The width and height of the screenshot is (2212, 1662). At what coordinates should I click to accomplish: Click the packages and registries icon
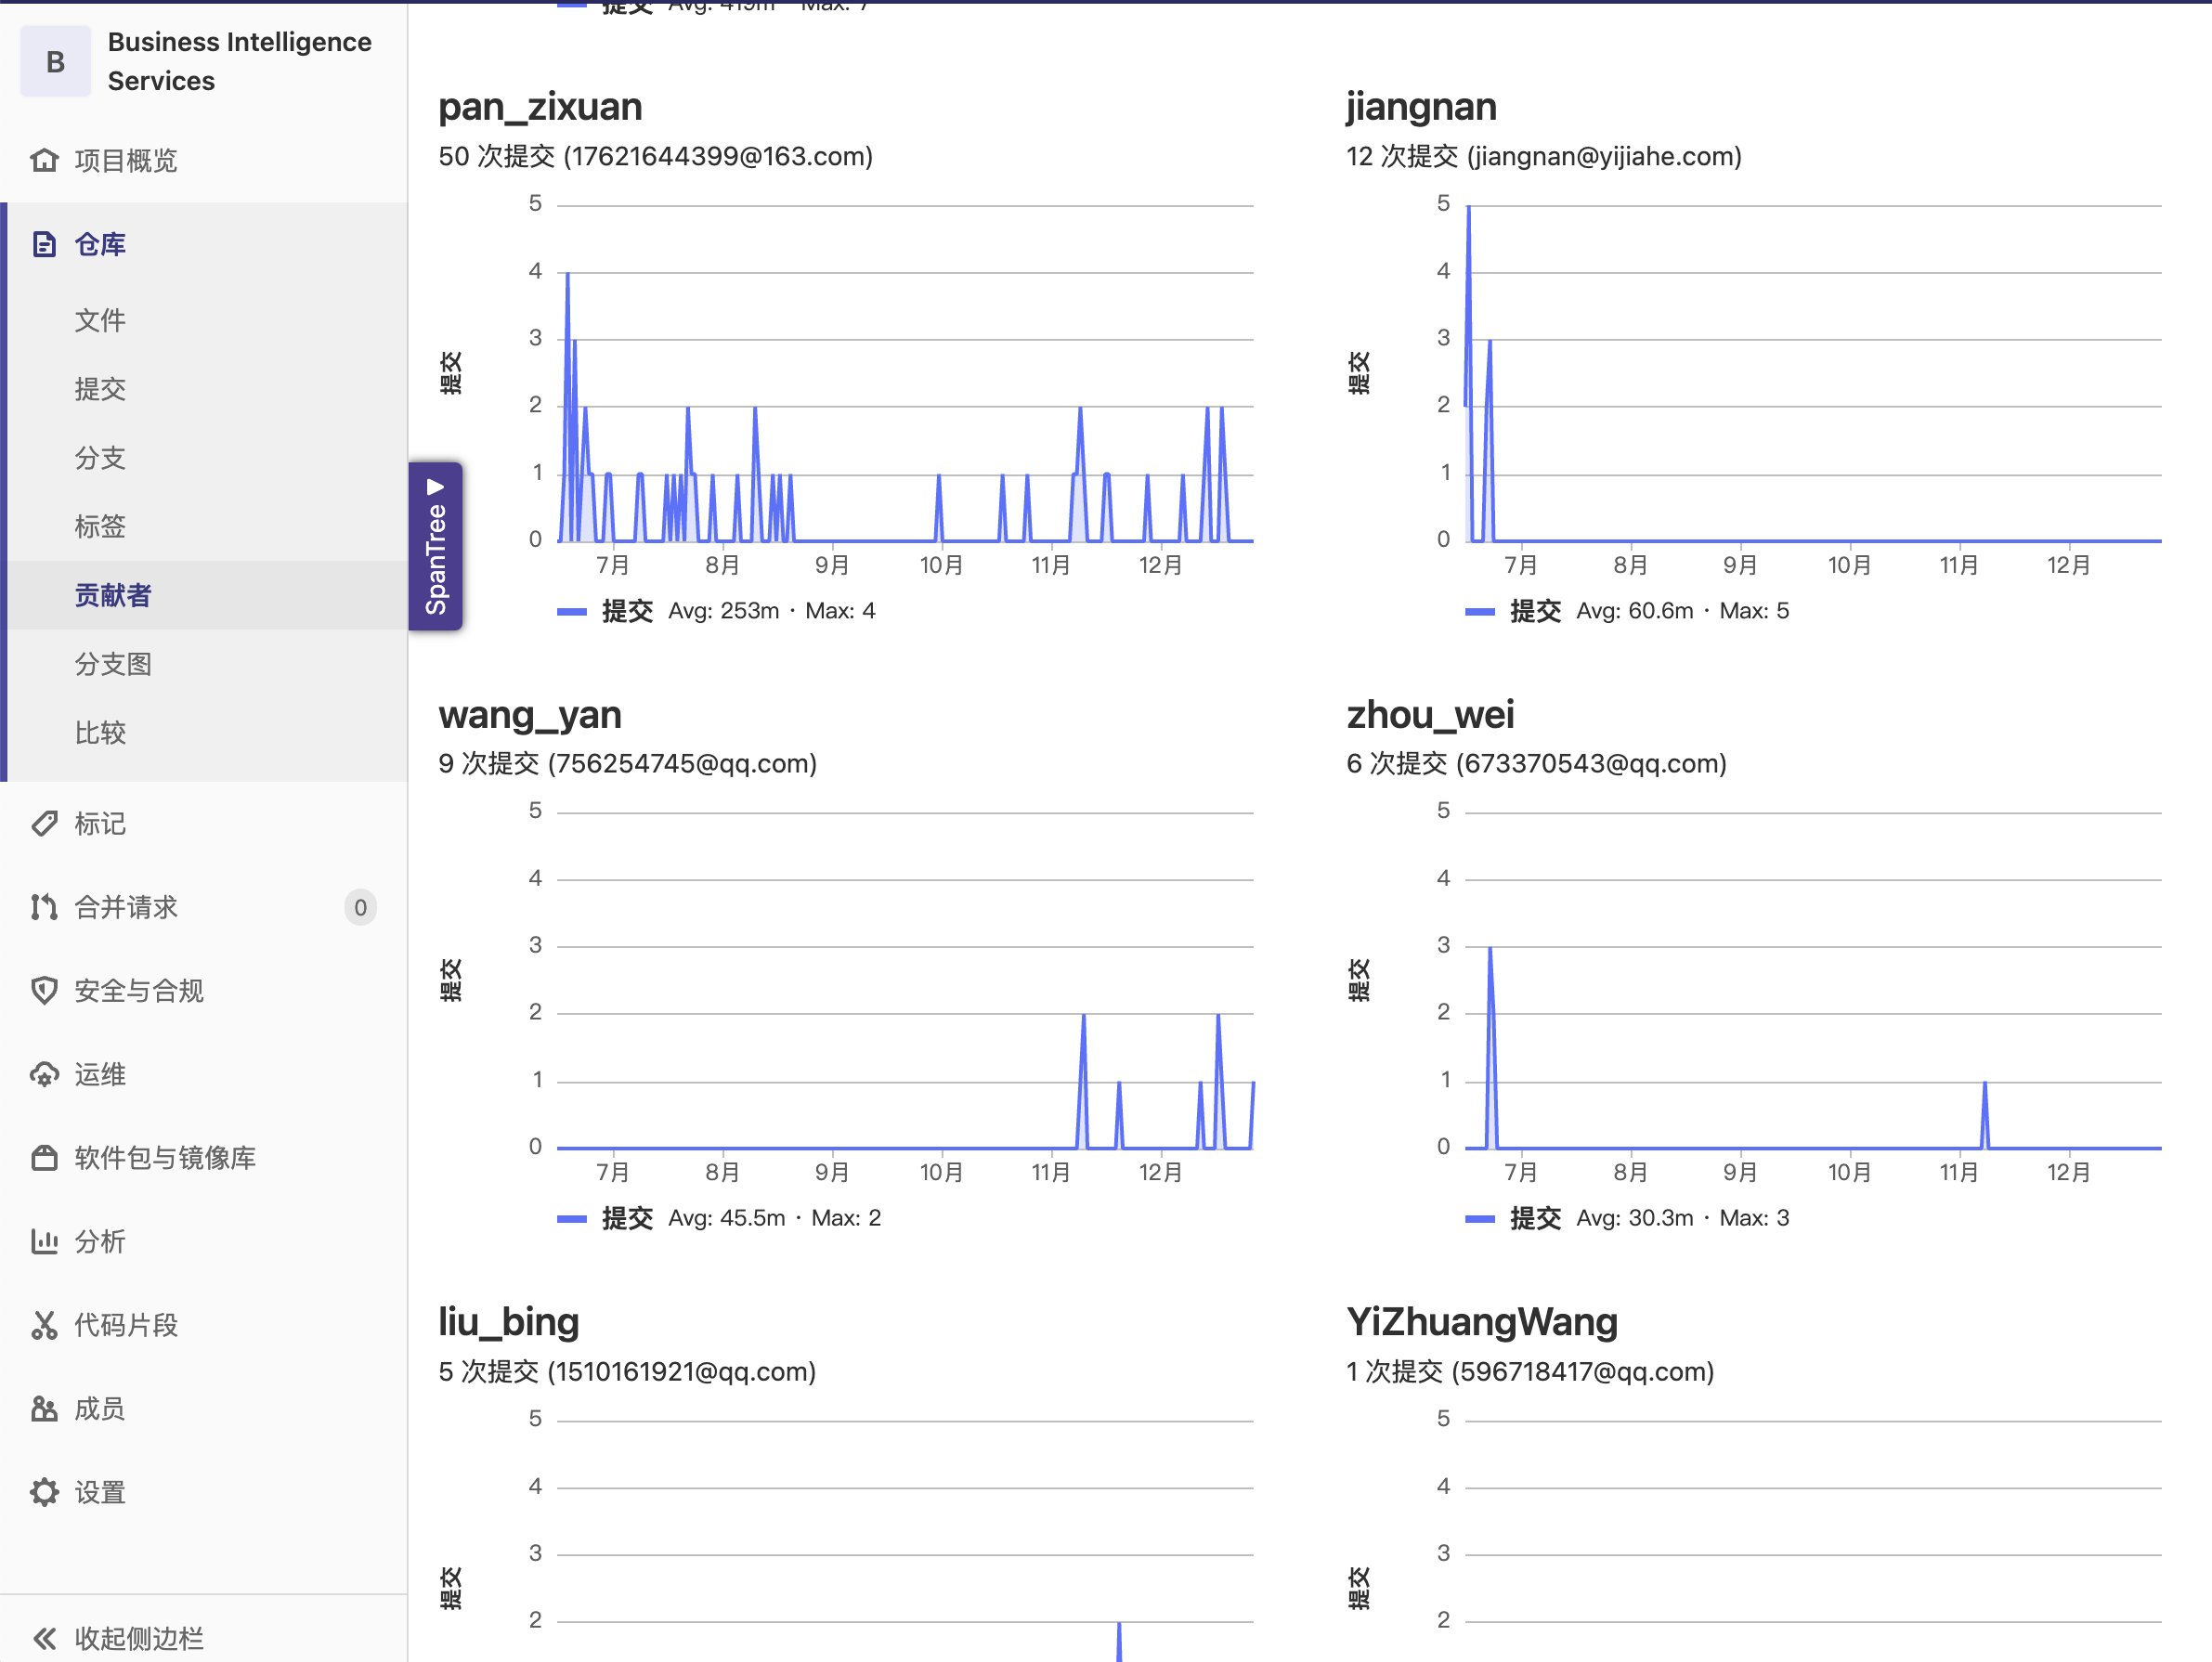coord(44,1157)
